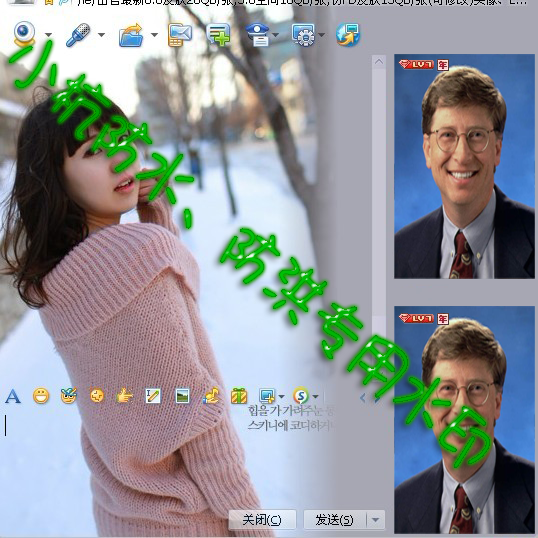Send a window shake with hand icon
Image resolution: width=538 pixels, height=538 pixels.
(124, 396)
